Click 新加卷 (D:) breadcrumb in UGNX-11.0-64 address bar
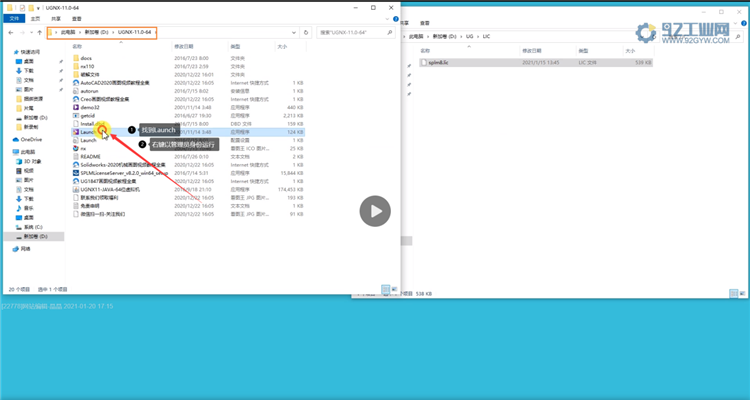Image resolution: width=750 pixels, height=400 pixels. pos(97,33)
